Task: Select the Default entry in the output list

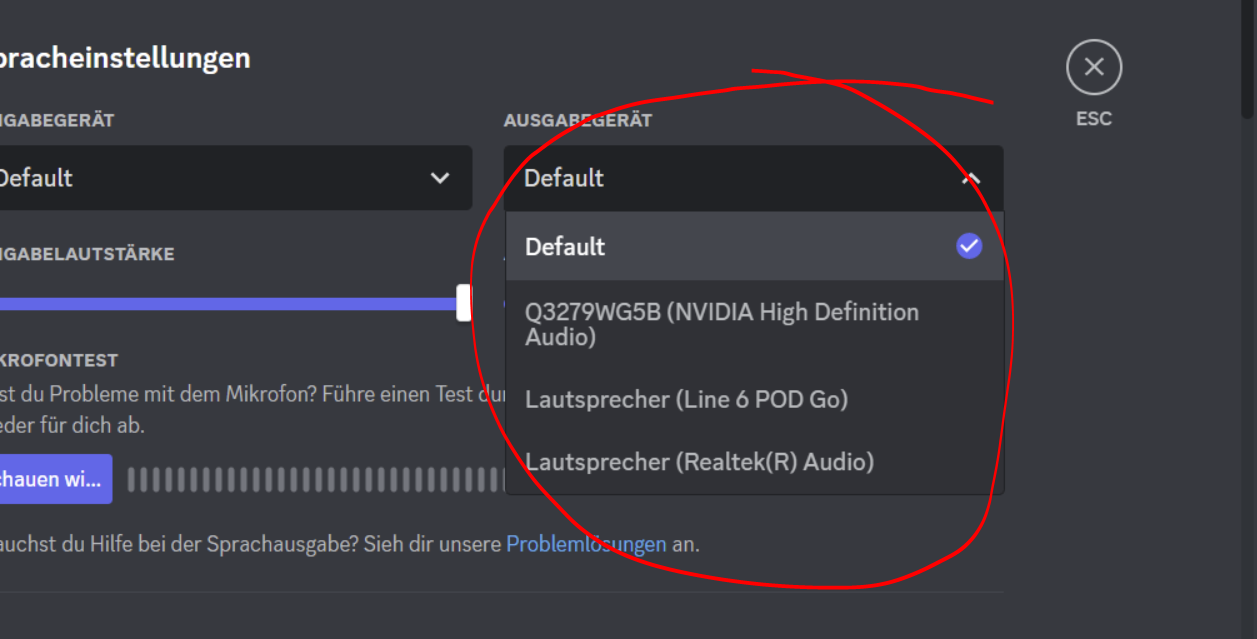Action: (755, 246)
